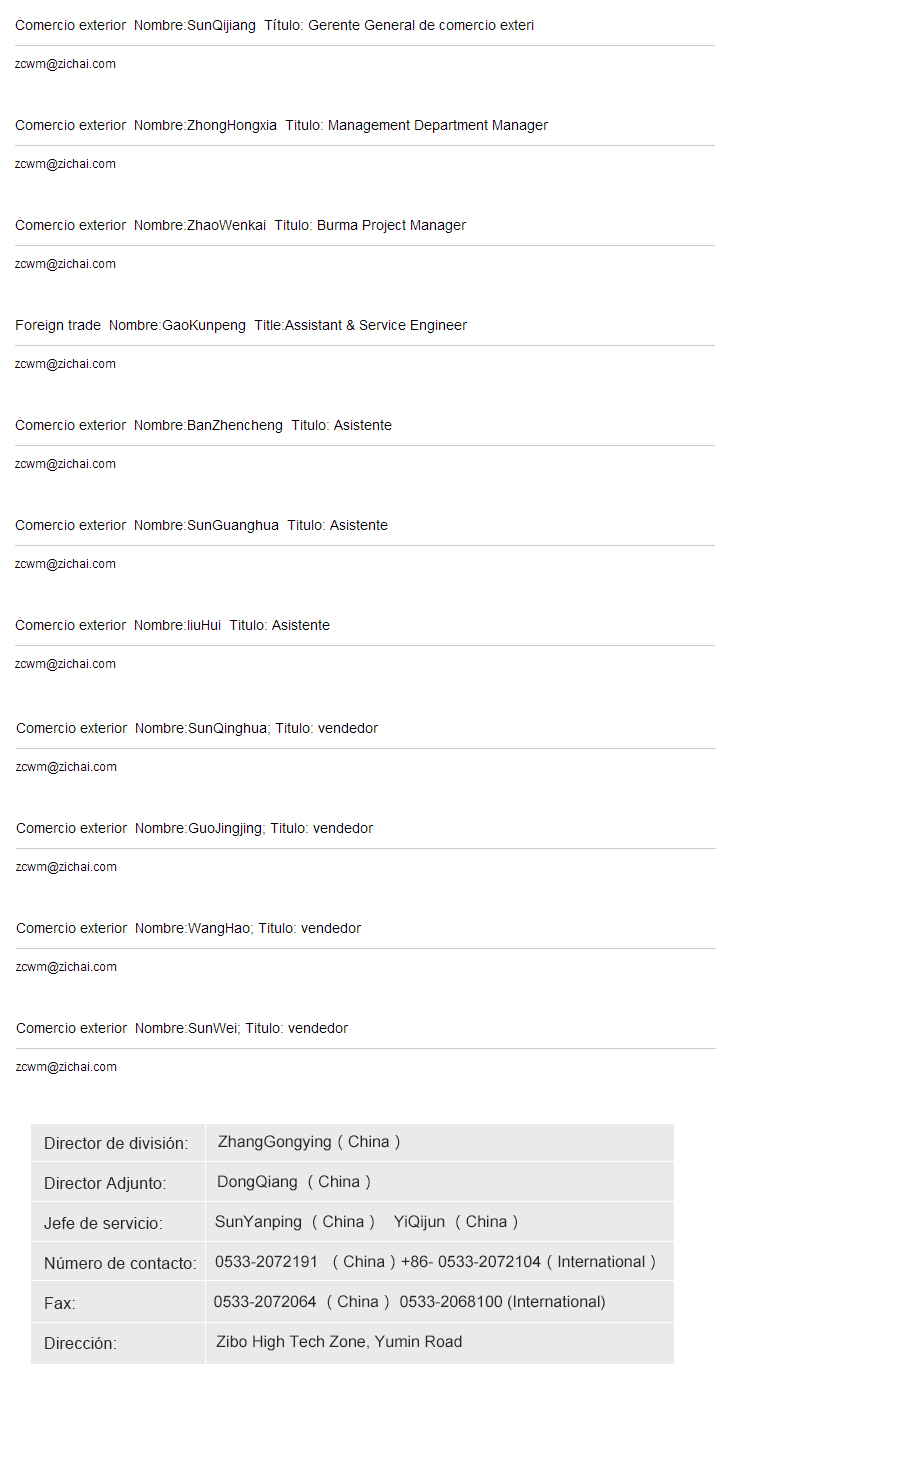Click the ZhaoWenkai Burma Project Manager line

(240, 225)
